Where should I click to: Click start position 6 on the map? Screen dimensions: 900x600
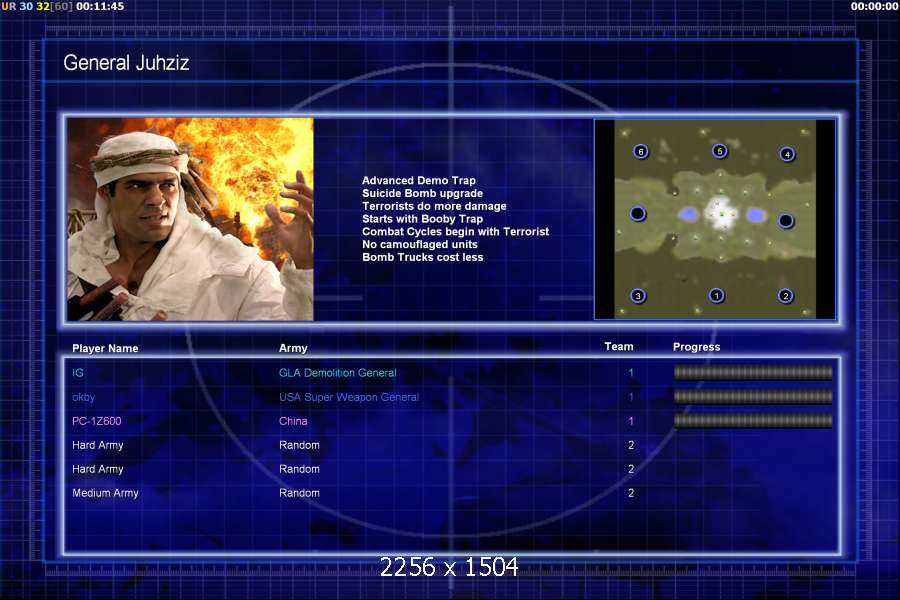(641, 152)
